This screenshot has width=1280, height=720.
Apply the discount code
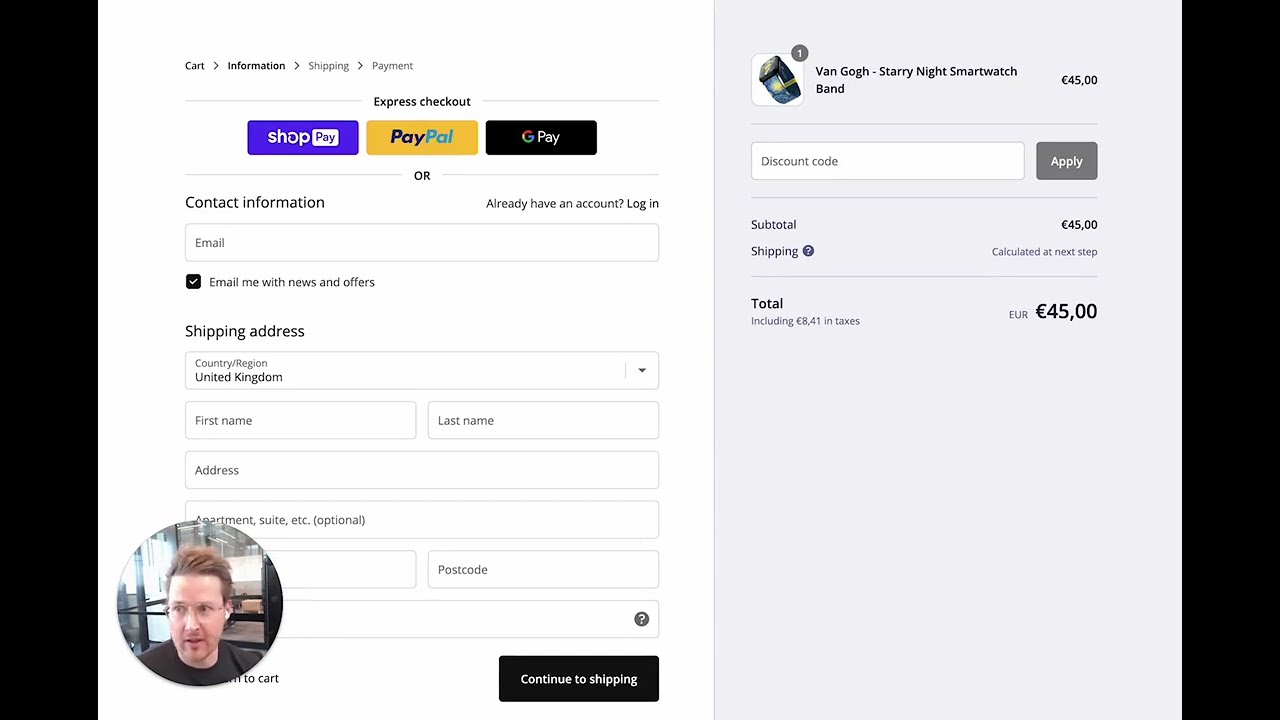point(1066,161)
